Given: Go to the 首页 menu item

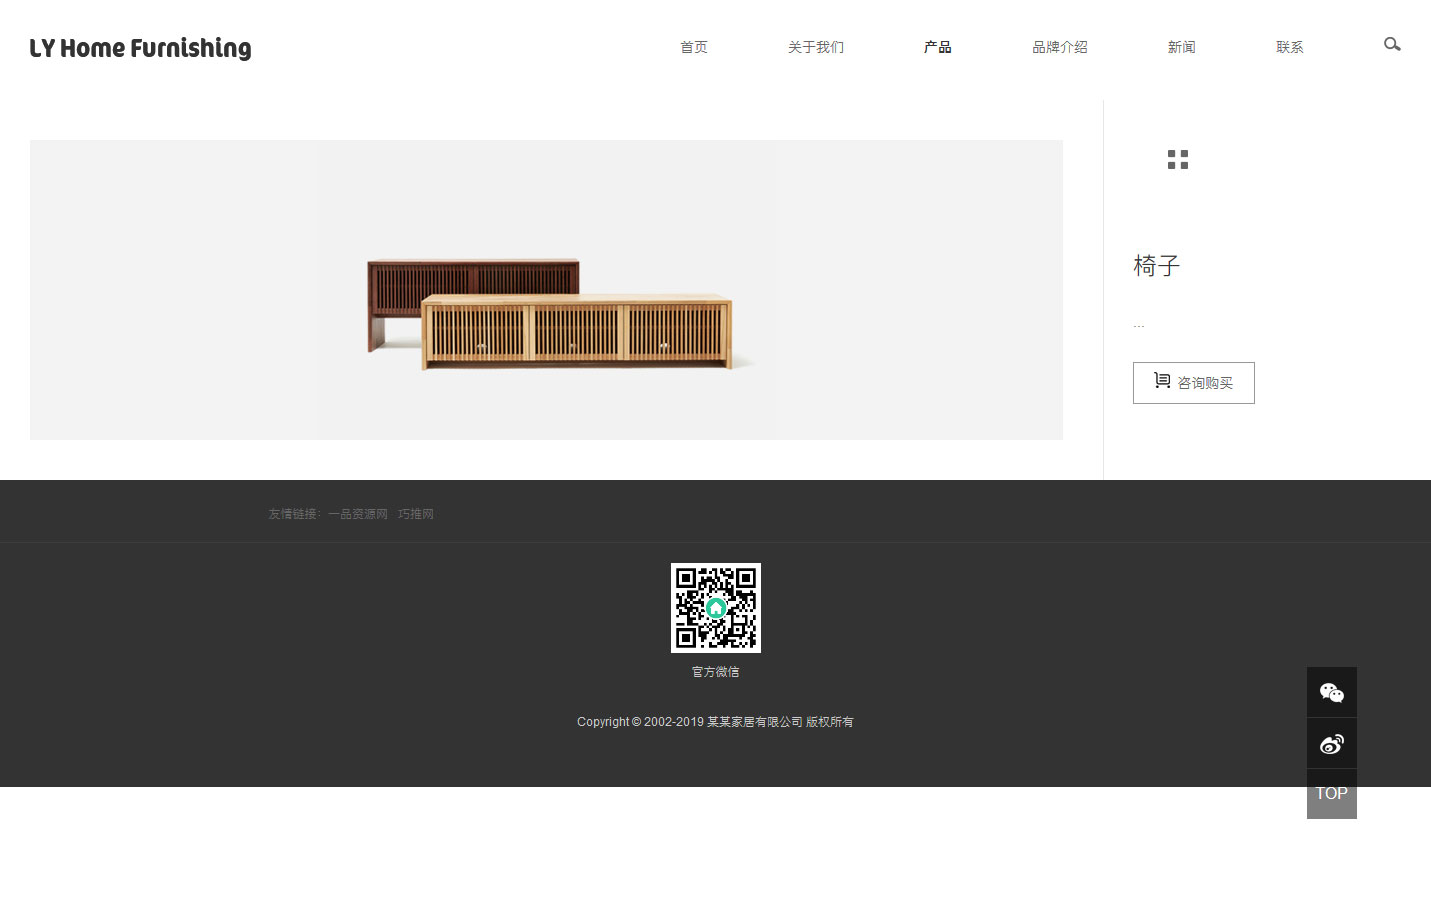Looking at the screenshot, I should click(x=693, y=47).
